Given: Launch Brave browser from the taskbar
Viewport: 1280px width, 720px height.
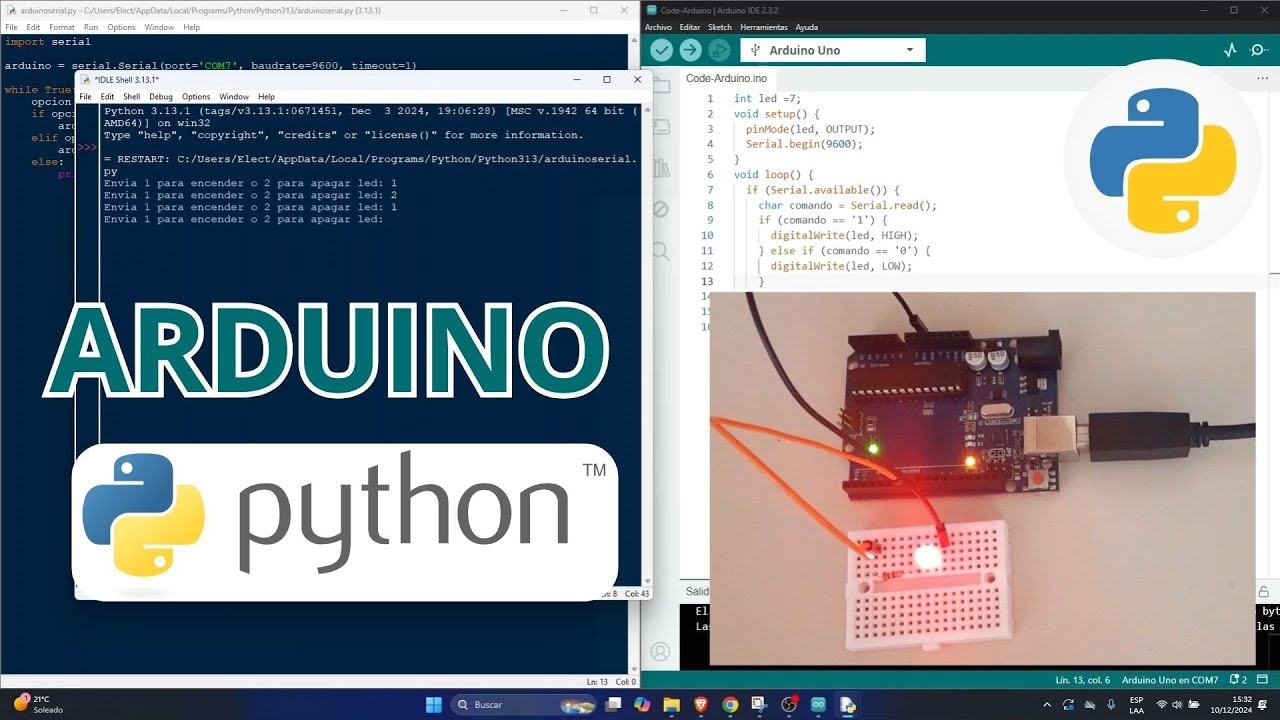Looking at the screenshot, I should click(701, 705).
